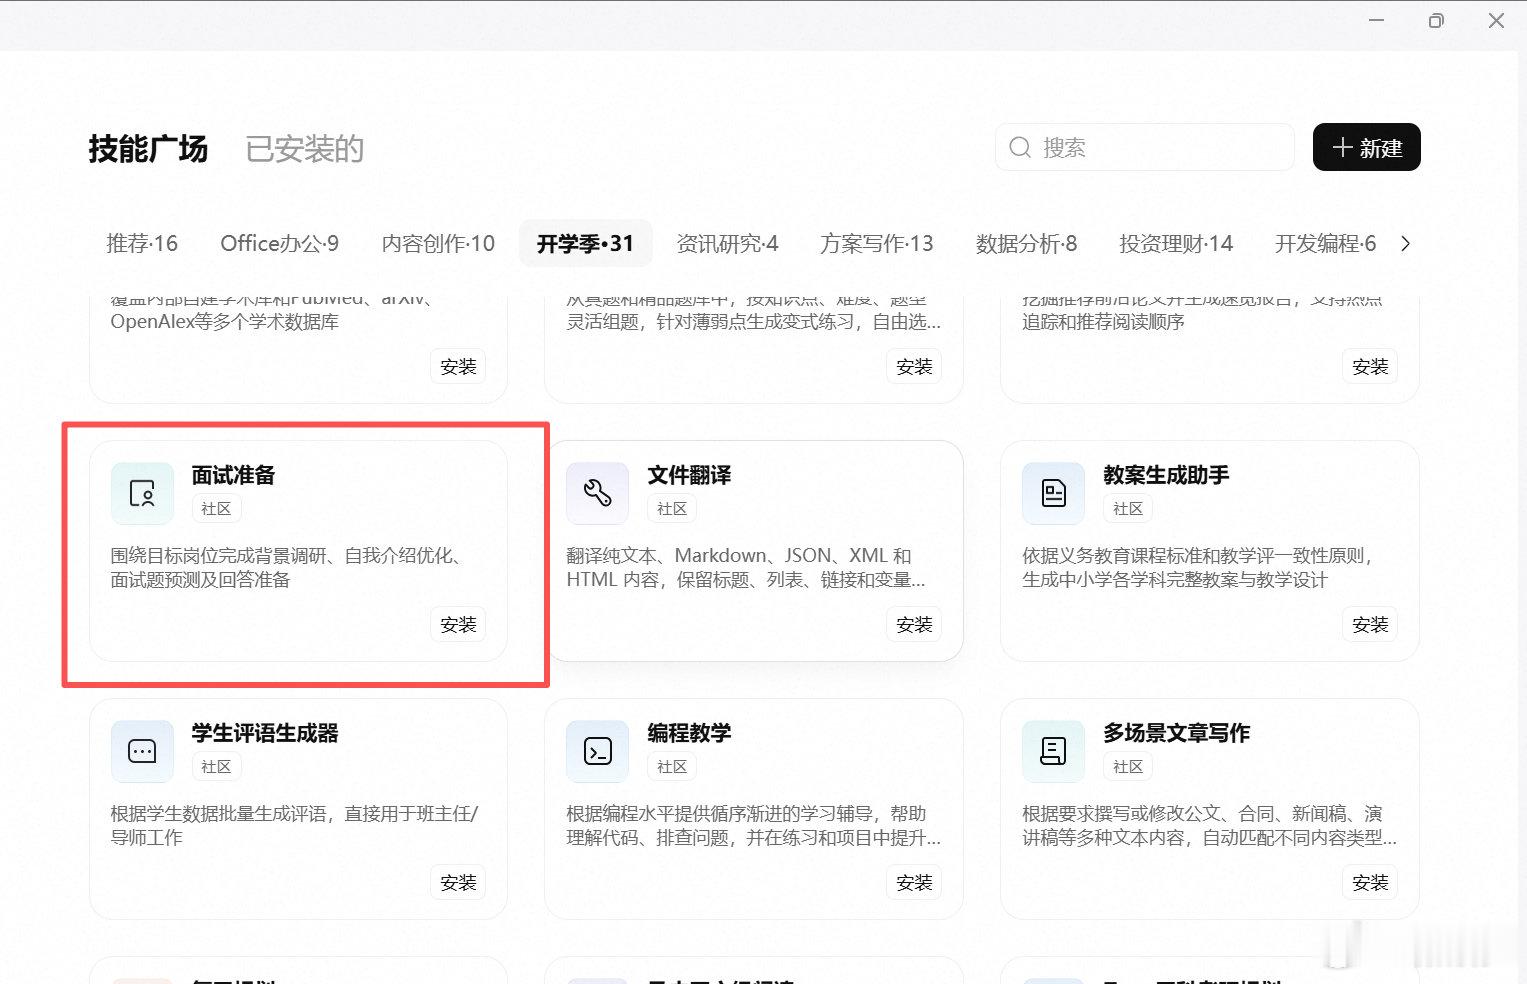Select the 技能广场 heading tab
1527x984 pixels.
coord(148,149)
